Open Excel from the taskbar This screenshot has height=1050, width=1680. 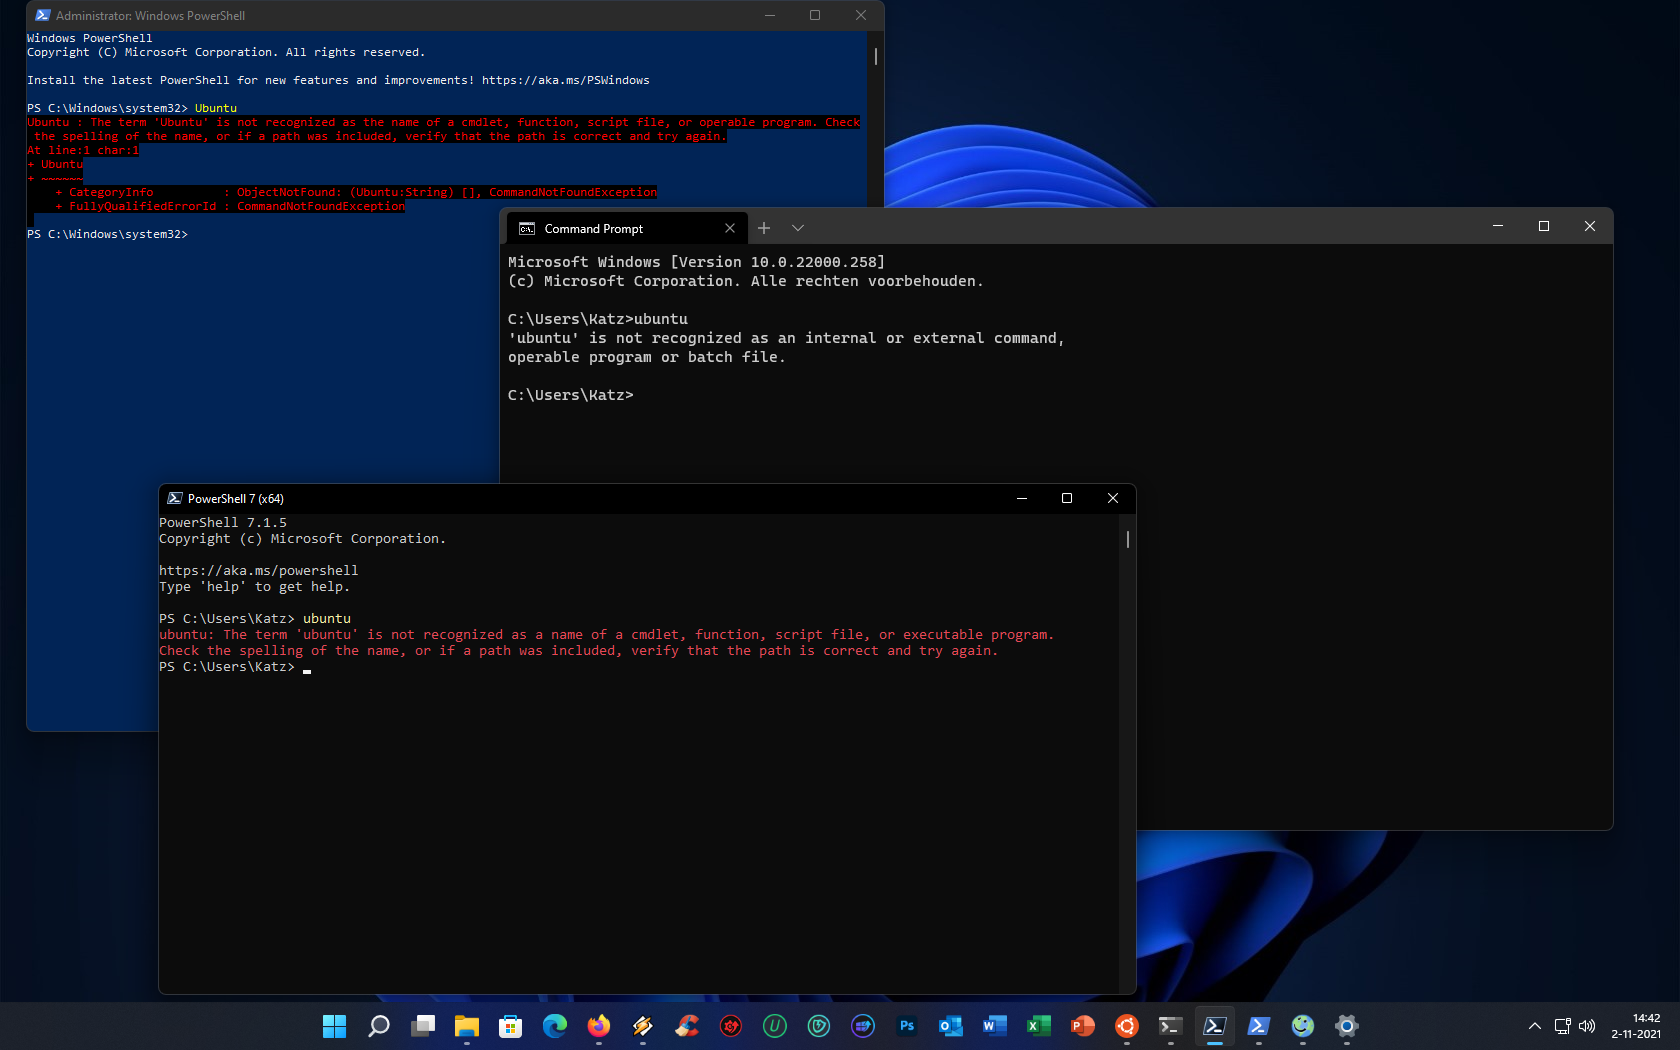click(x=1039, y=1026)
